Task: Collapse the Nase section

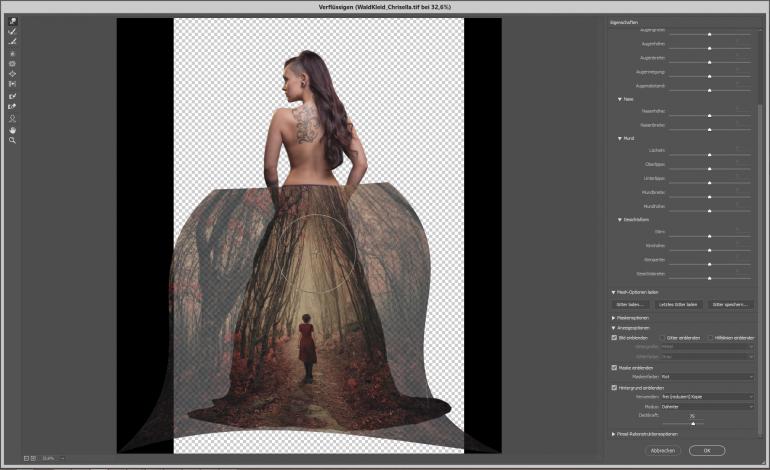Action: 620,99
